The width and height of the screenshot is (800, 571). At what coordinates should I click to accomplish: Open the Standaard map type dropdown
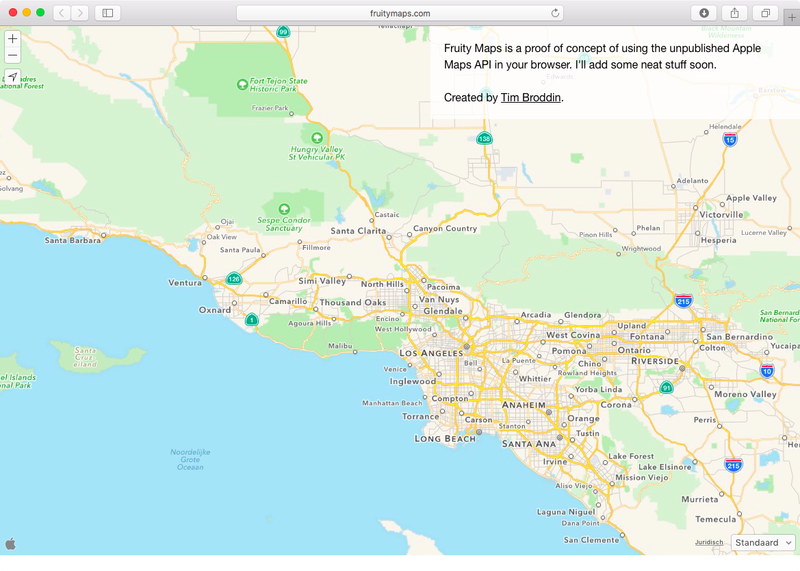click(763, 542)
